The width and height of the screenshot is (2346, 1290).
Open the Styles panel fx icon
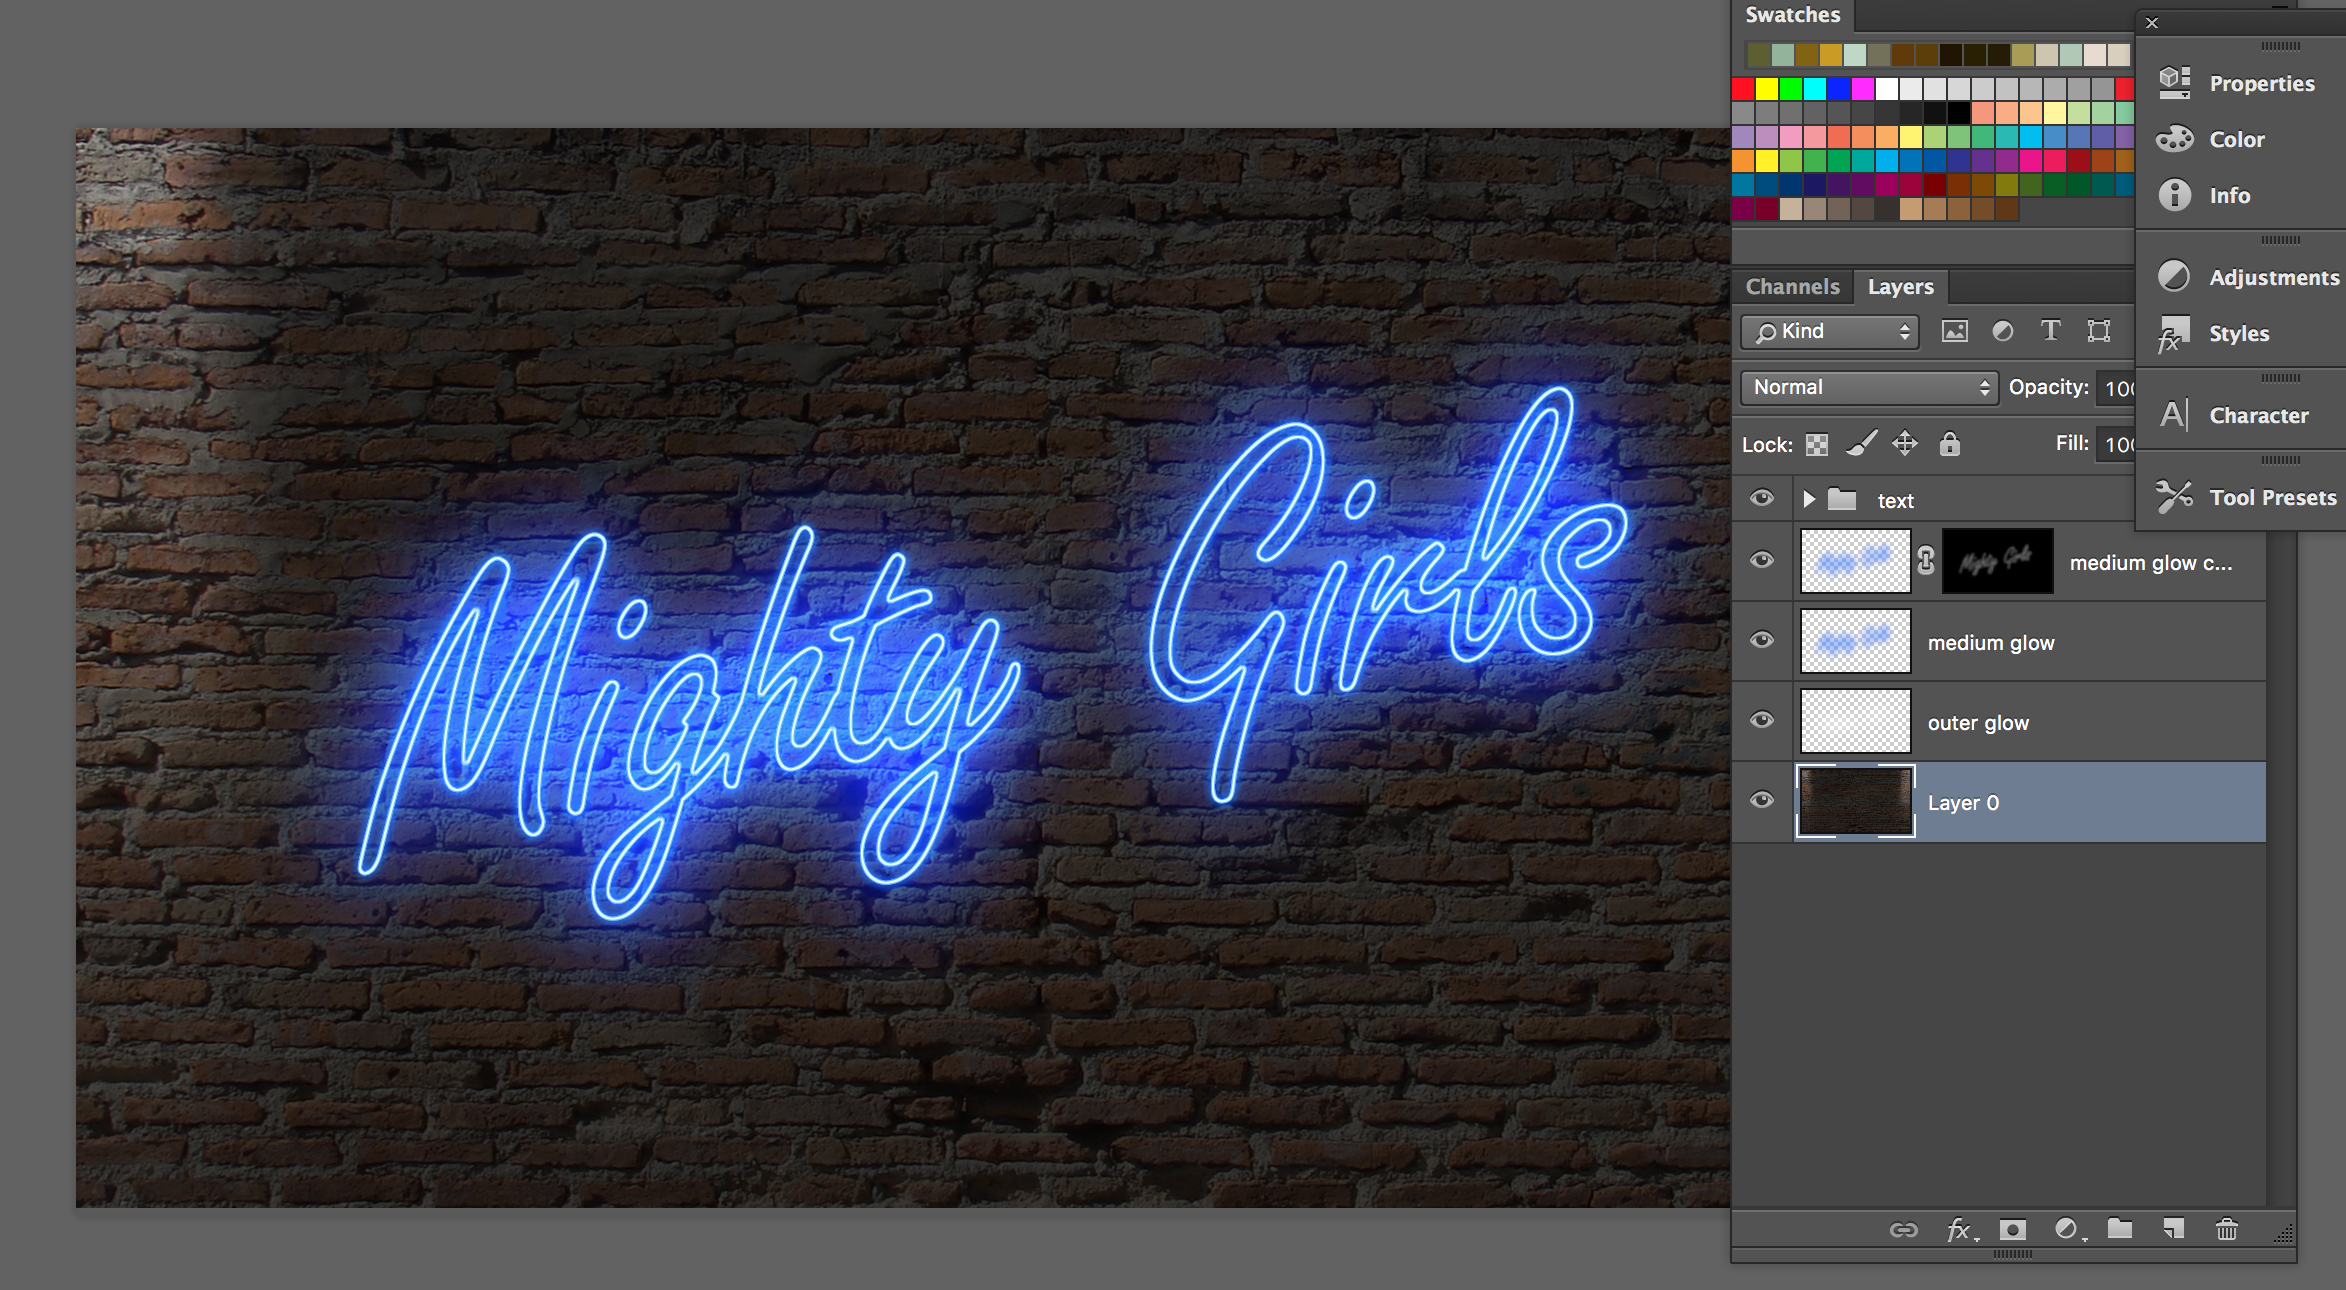coord(2173,334)
